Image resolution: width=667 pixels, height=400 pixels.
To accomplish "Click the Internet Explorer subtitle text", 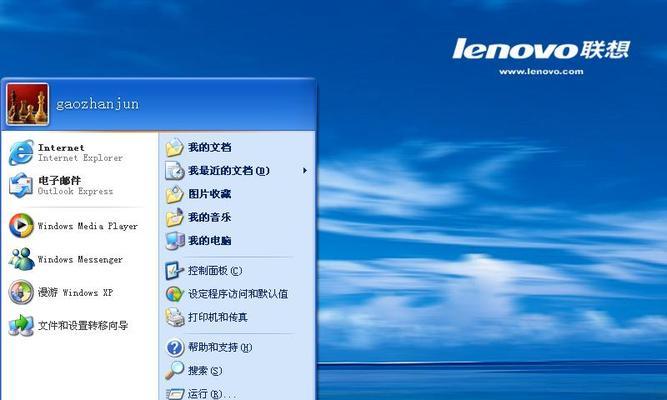I will [80, 158].
